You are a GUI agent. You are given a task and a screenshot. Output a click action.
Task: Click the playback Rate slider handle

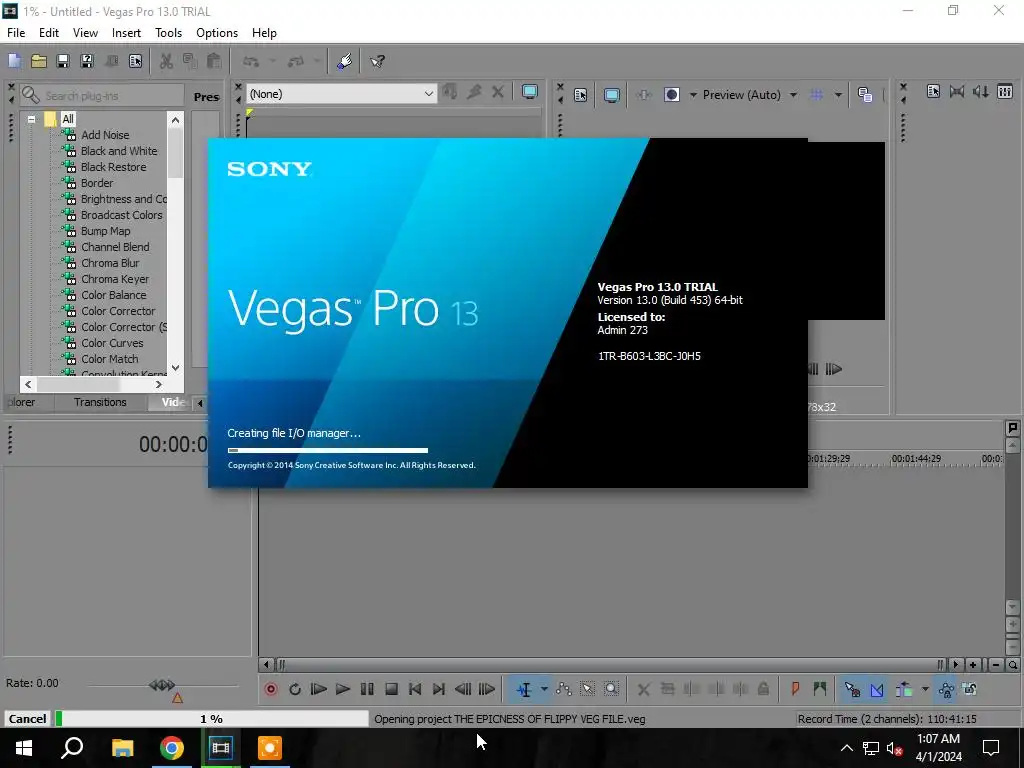tap(162, 685)
